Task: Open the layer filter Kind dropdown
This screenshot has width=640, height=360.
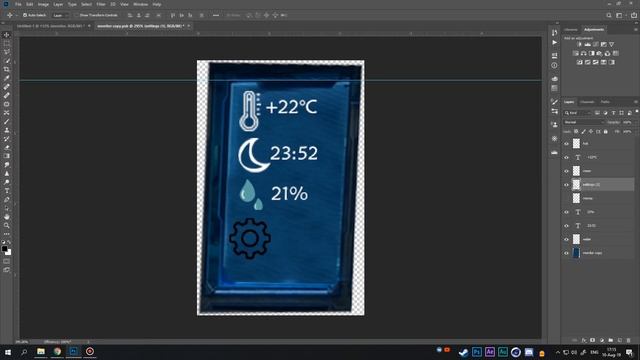Action: pyautogui.click(x=578, y=113)
